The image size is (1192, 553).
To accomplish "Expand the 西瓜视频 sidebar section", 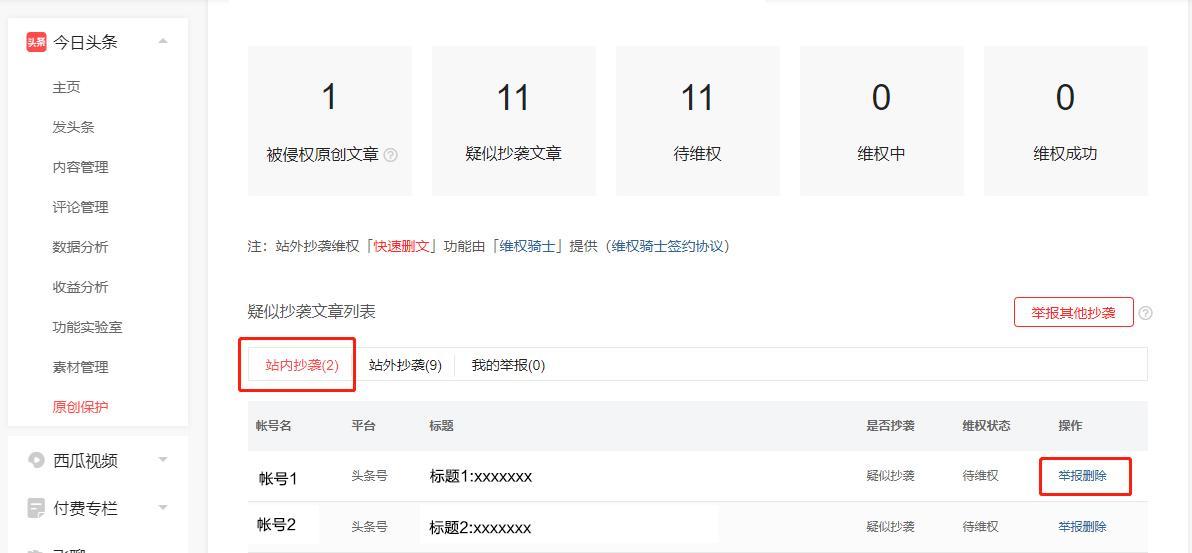I will 163,460.
